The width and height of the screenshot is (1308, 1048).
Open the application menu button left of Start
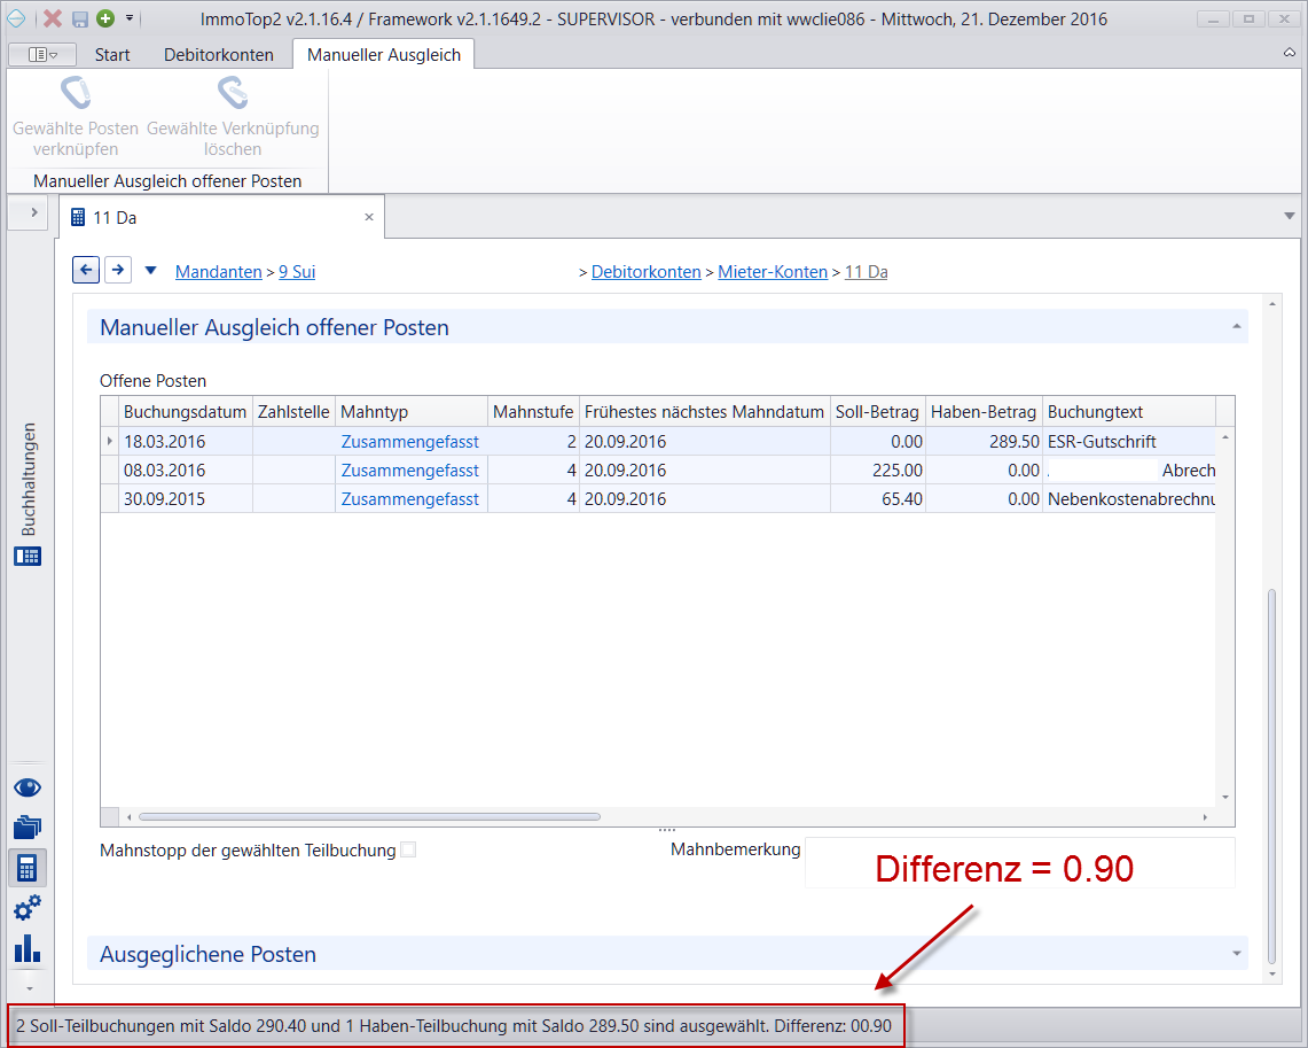[x=42, y=55]
